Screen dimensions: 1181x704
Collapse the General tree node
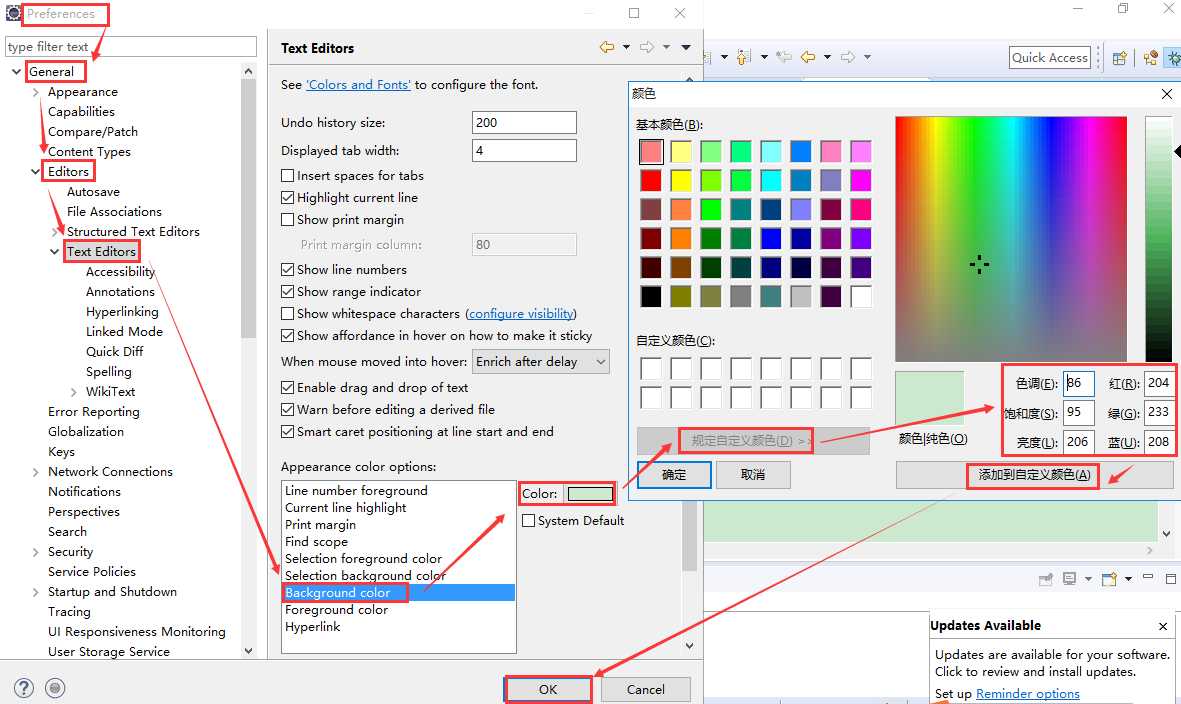point(17,72)
